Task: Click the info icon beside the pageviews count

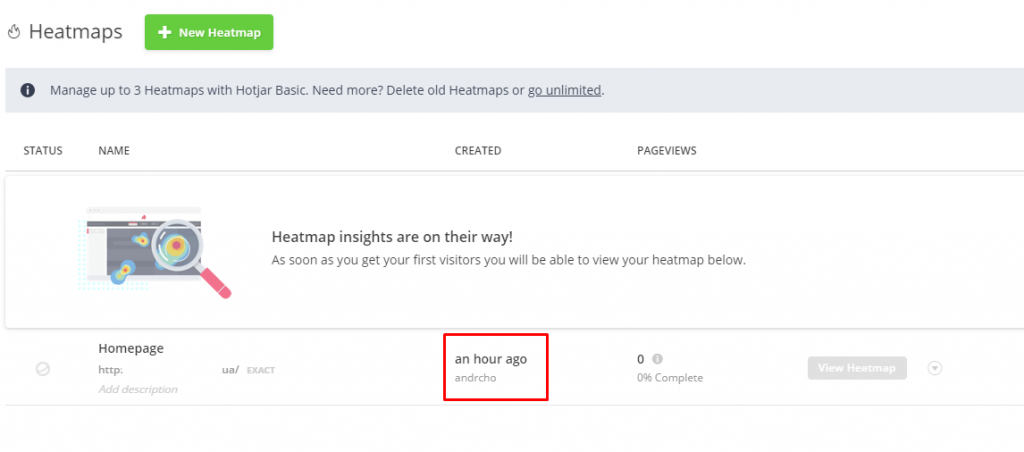Action: pos(657,359)
